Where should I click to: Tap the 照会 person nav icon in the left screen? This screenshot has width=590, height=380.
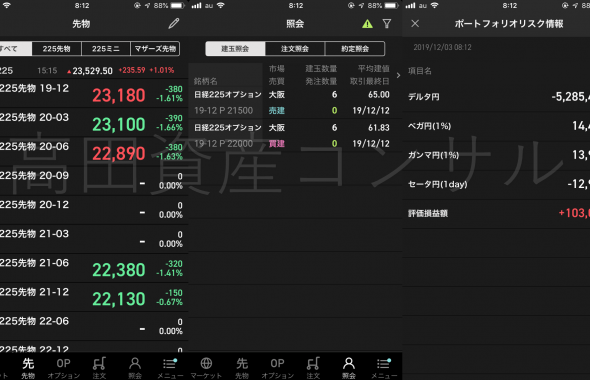[135, 368]
